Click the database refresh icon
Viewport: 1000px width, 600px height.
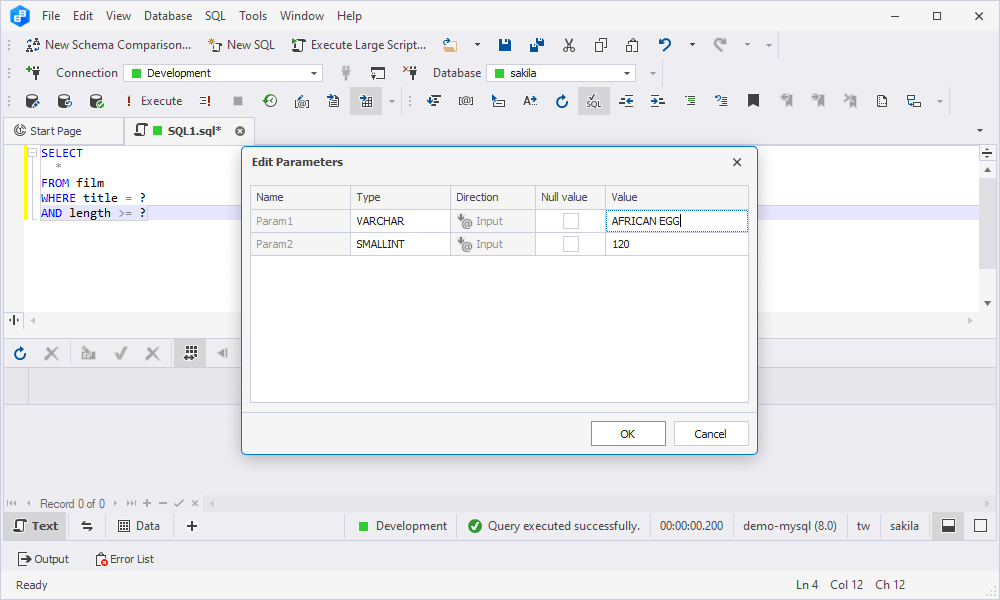[x=64, y=101]
